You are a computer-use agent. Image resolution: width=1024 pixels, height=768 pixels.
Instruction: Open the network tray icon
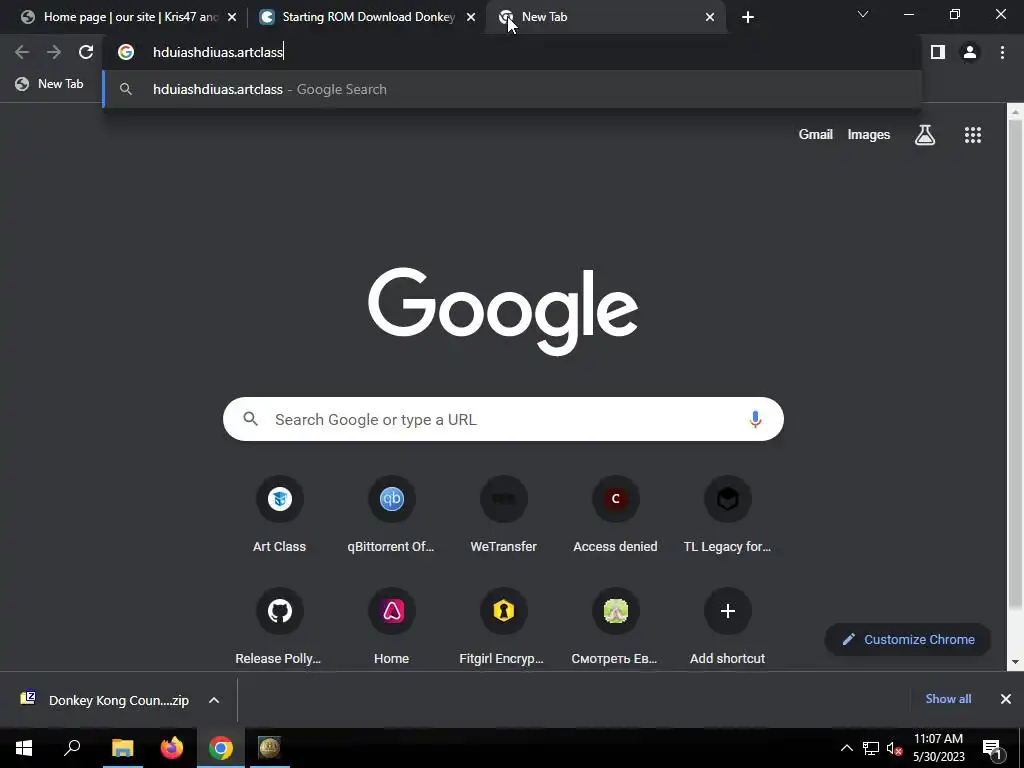pyautogui.click(x=871, y=748)
